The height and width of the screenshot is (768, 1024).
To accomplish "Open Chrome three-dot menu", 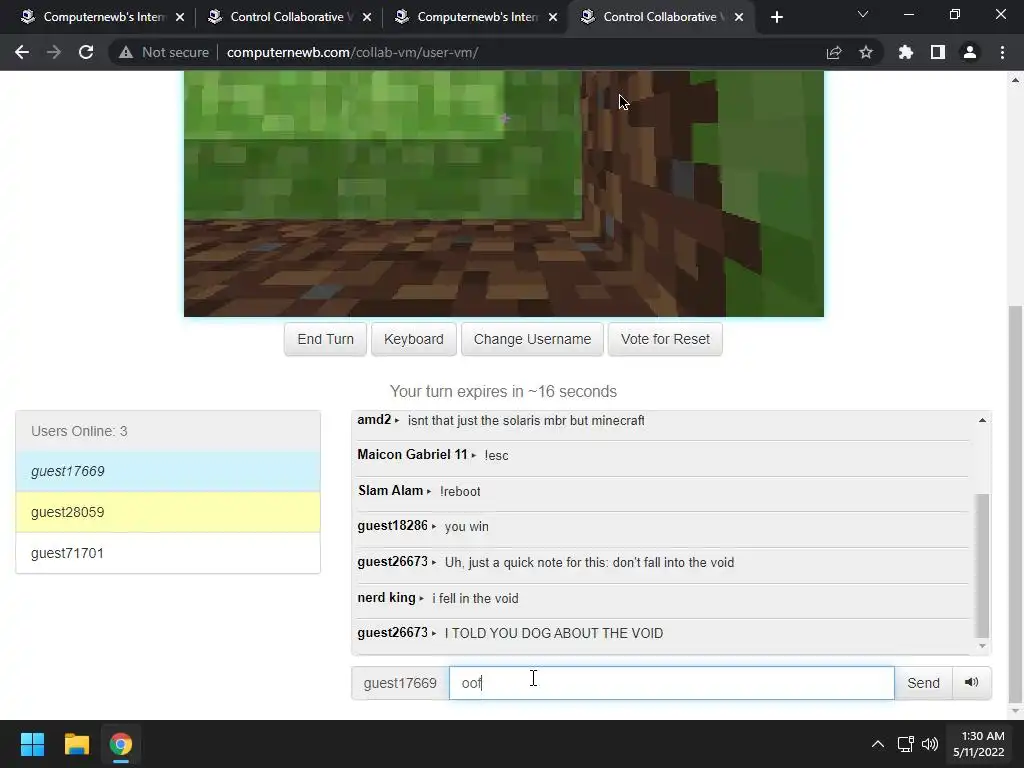I will pyautogui.click(x=1002, y=52).
